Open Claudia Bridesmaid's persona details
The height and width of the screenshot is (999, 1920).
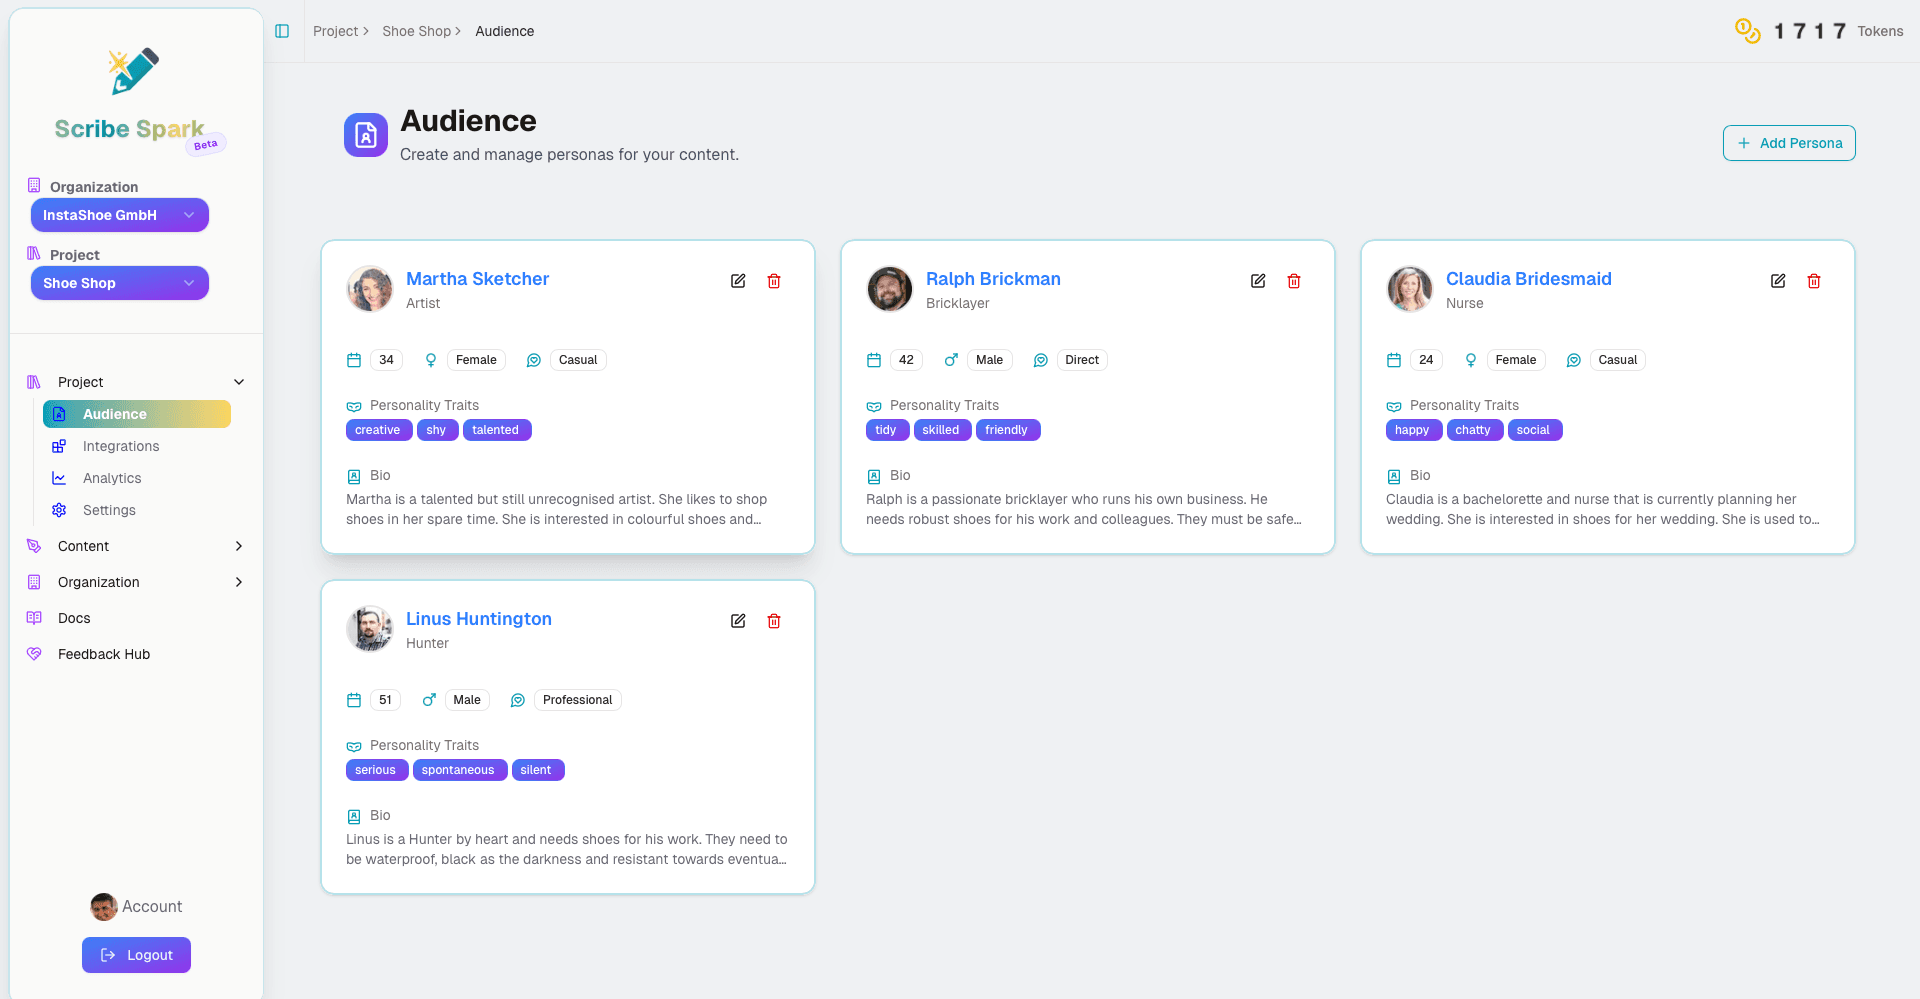(1529, 279)
